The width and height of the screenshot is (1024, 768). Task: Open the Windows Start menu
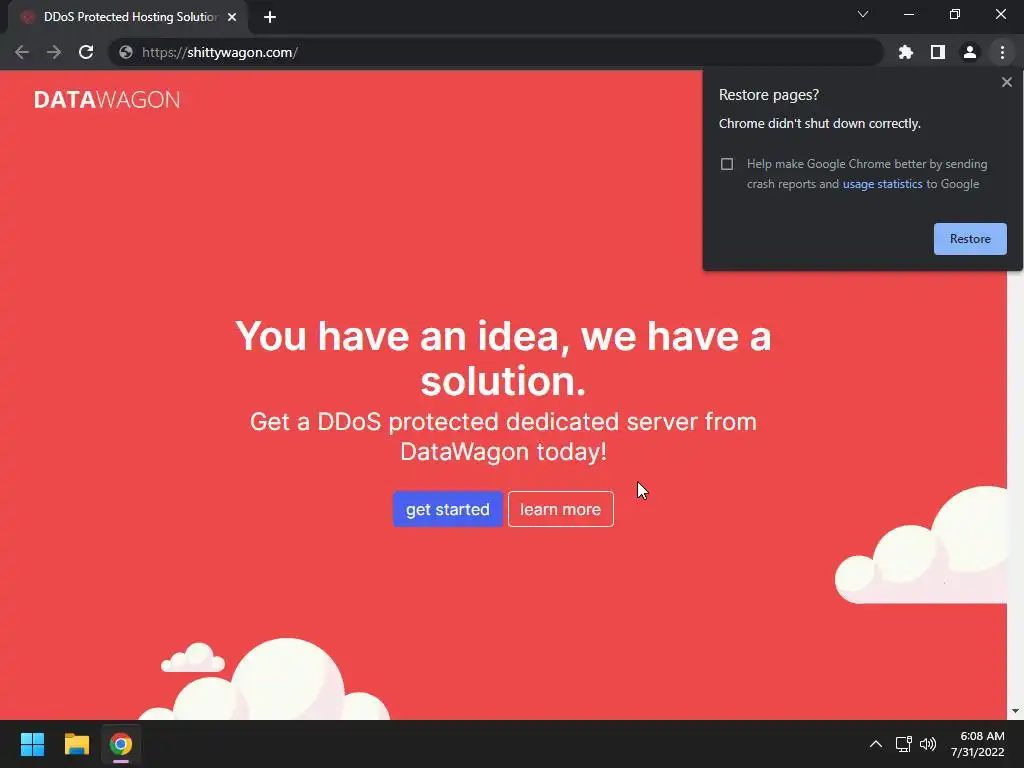[x=32, y=744]
